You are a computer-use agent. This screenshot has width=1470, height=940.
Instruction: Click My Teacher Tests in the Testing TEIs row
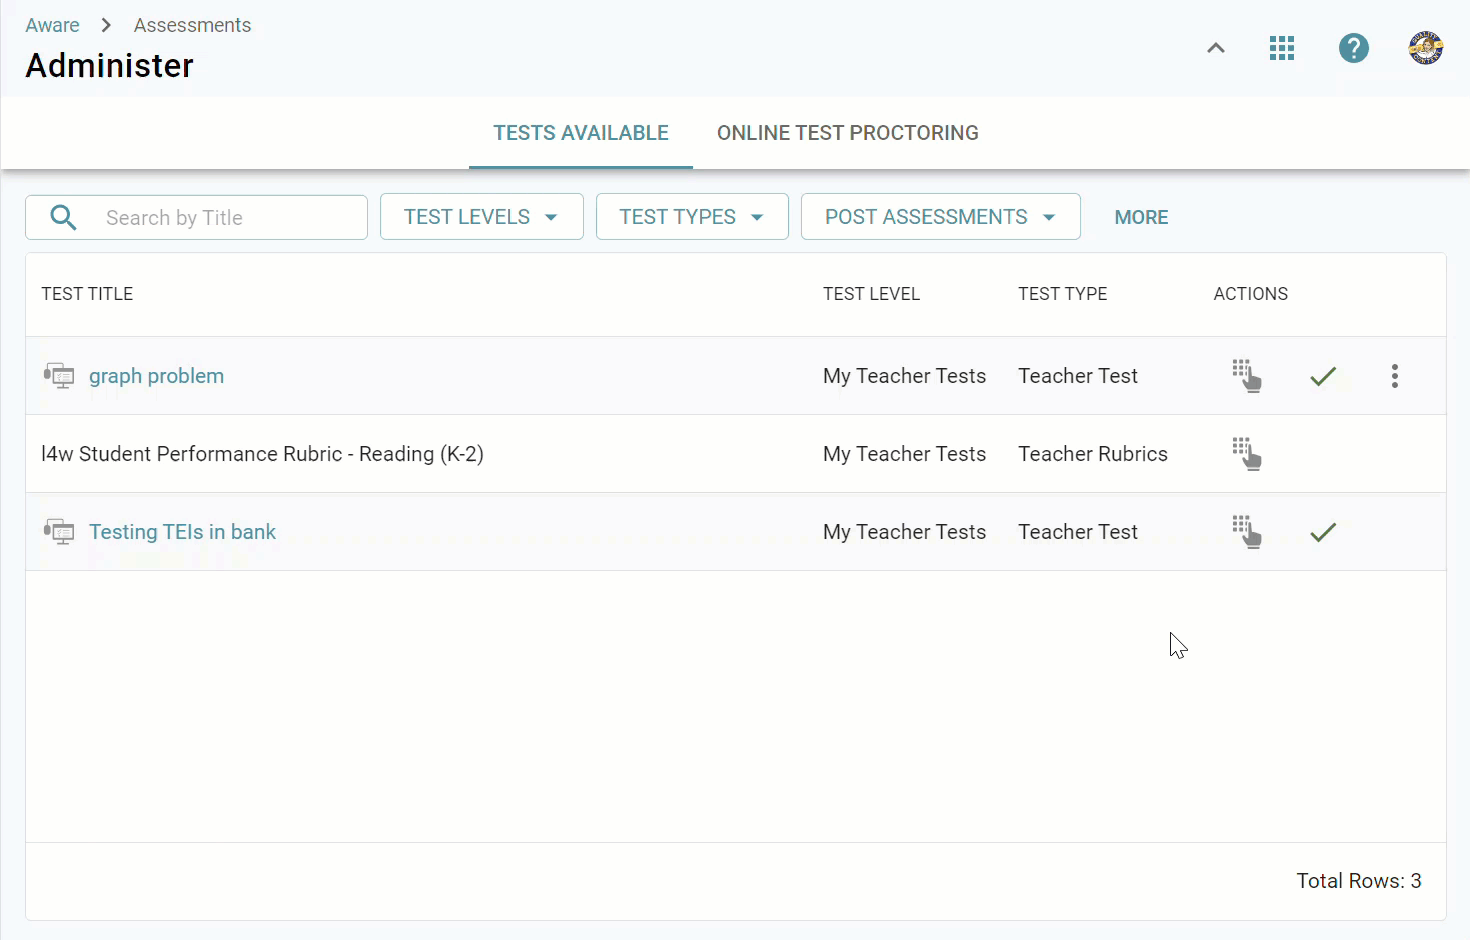coord(904,532)
